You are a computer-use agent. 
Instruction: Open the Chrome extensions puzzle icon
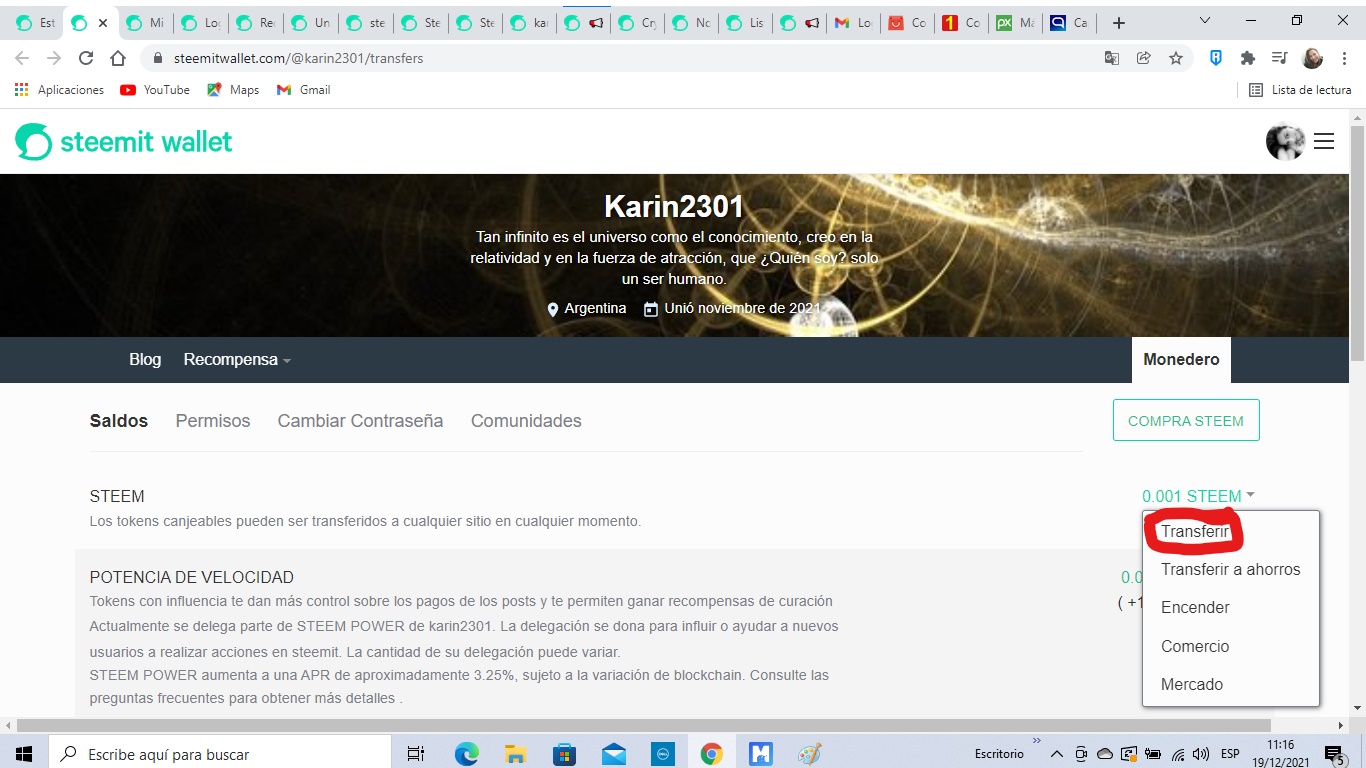pos(1248,58)
